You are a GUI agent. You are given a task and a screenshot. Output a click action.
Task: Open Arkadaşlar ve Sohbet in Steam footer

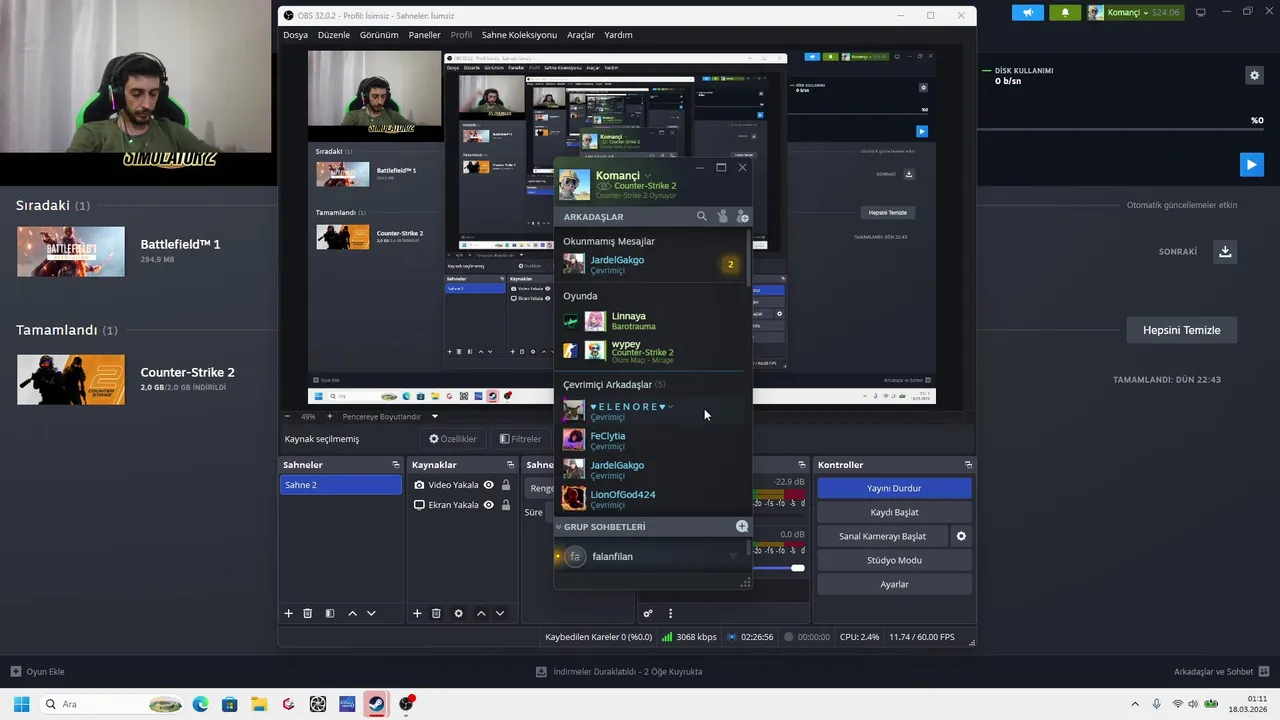(1221, 672)
